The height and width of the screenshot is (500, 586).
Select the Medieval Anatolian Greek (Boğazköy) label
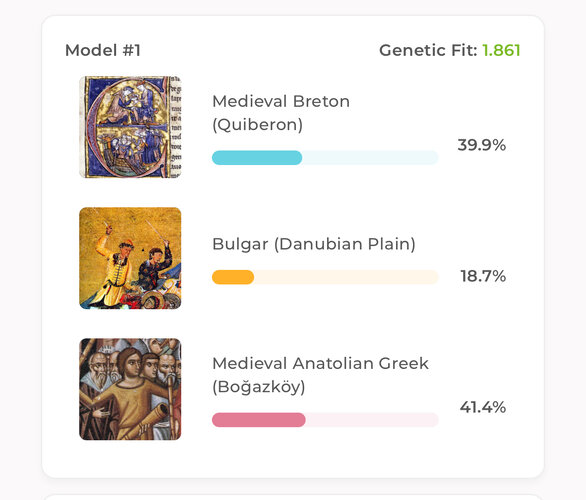click(x=321, y=375)
